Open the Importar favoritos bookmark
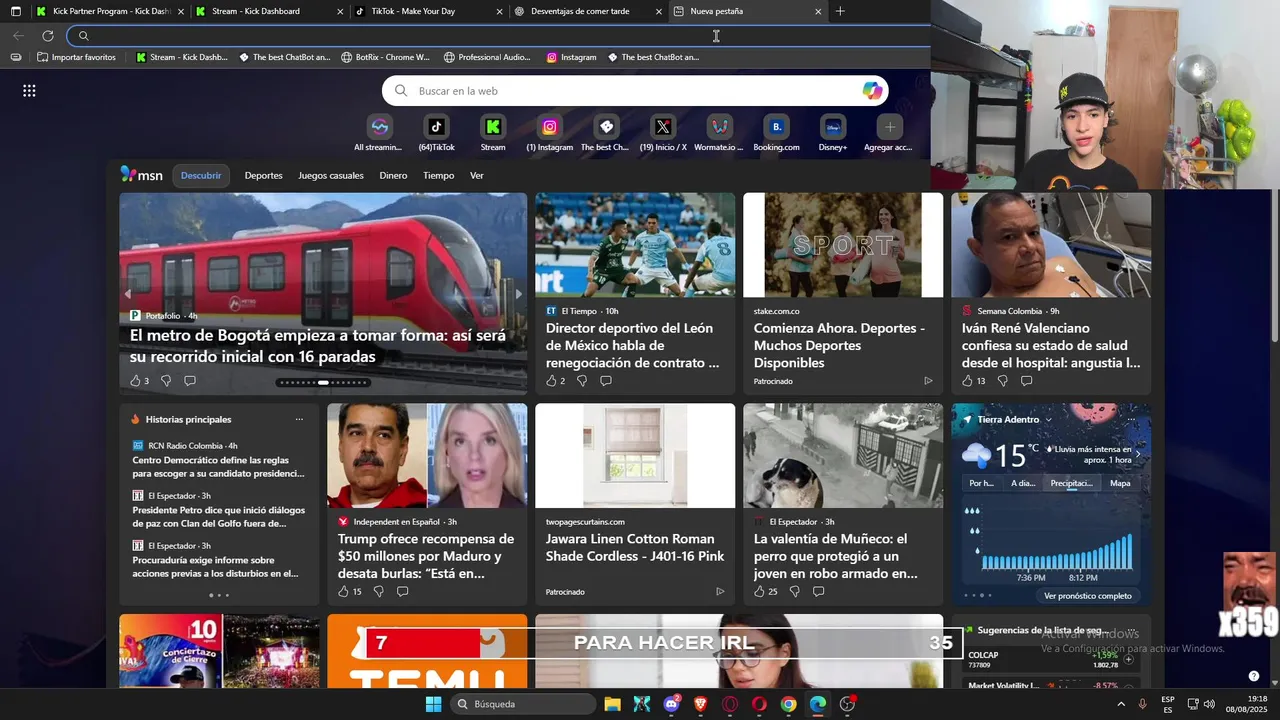 (x=76, y=57)
